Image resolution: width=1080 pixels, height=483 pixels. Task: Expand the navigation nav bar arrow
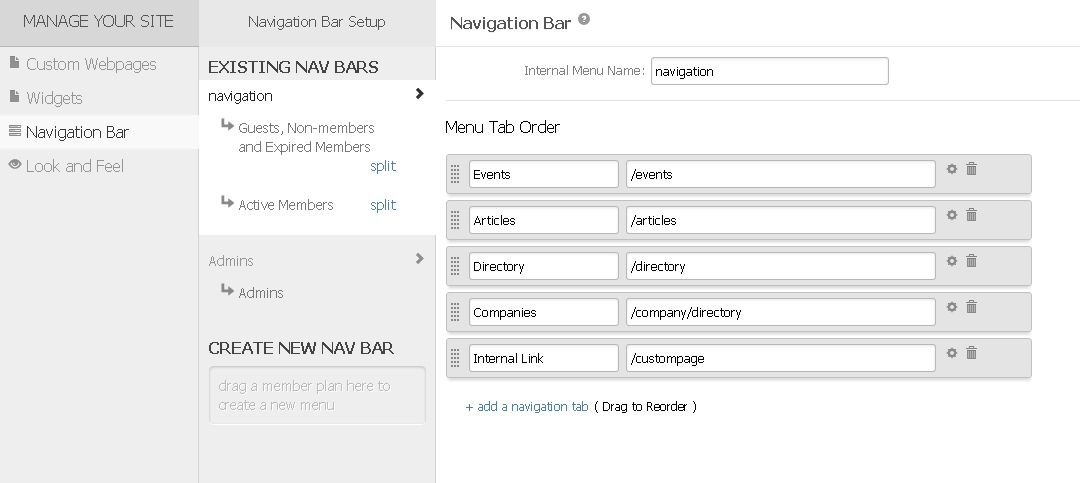[419, 94]
